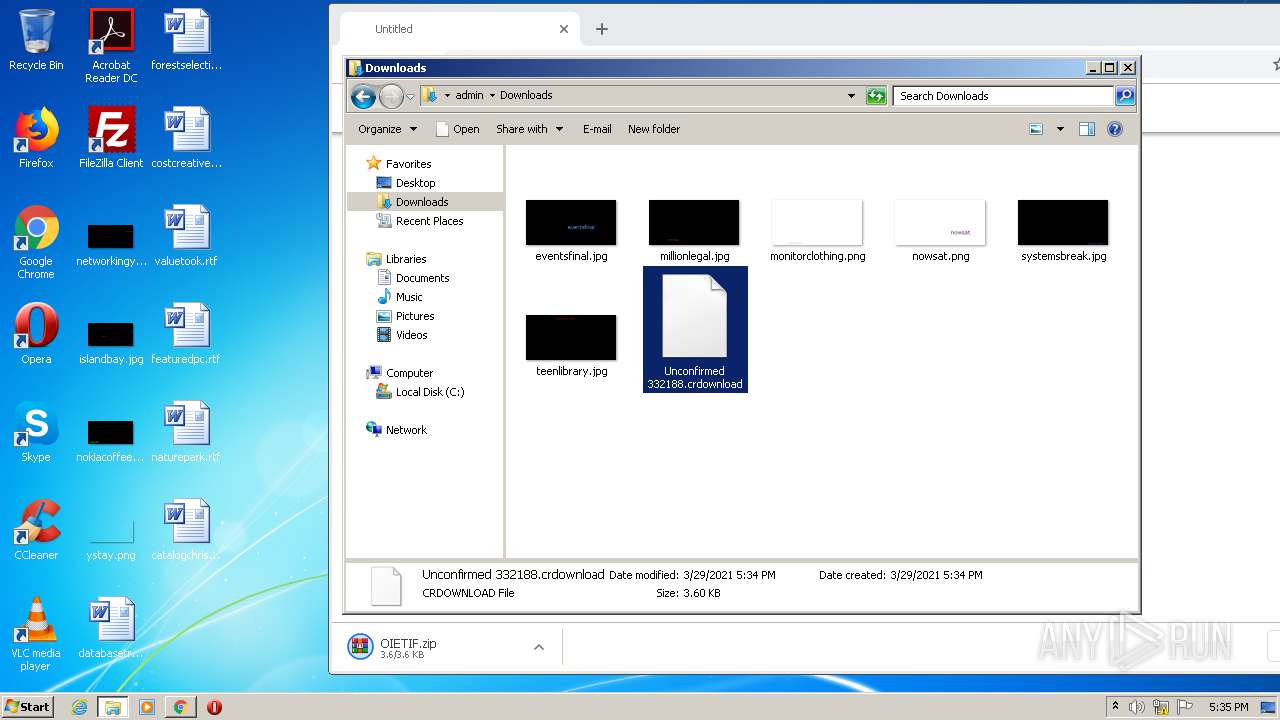Click Explorer Back navigation button
Viewport: 1280px width, 720px height.
coord(363,96)
